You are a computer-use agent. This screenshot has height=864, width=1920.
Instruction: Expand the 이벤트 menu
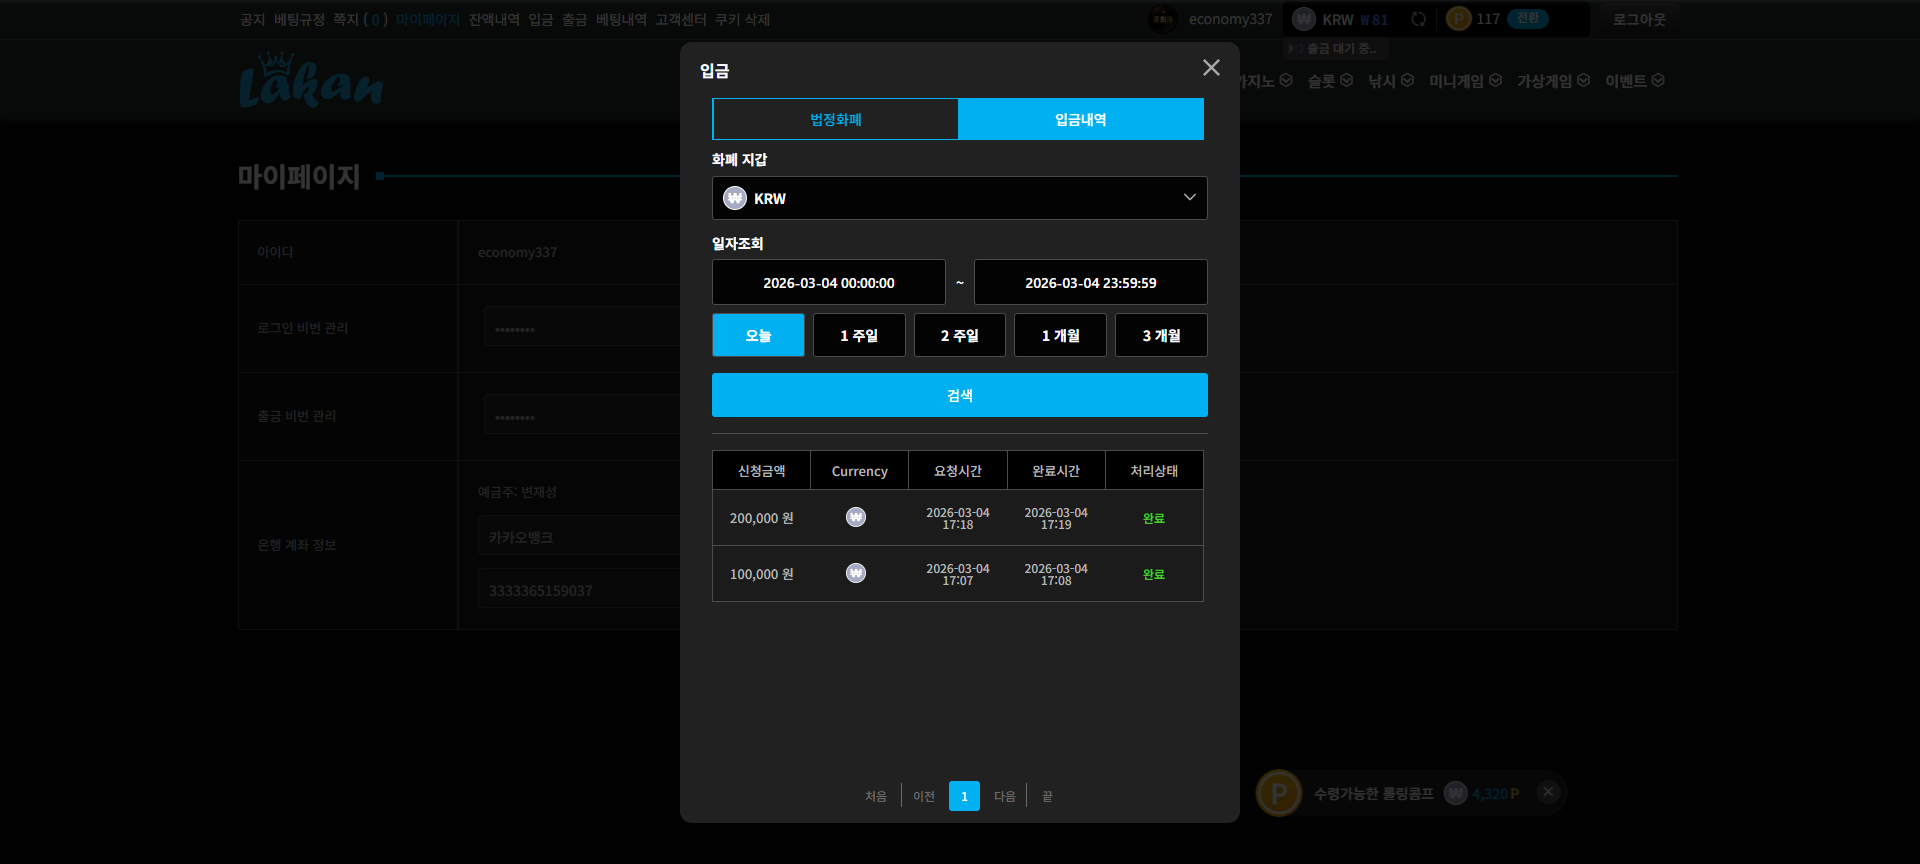point(1635,81)
